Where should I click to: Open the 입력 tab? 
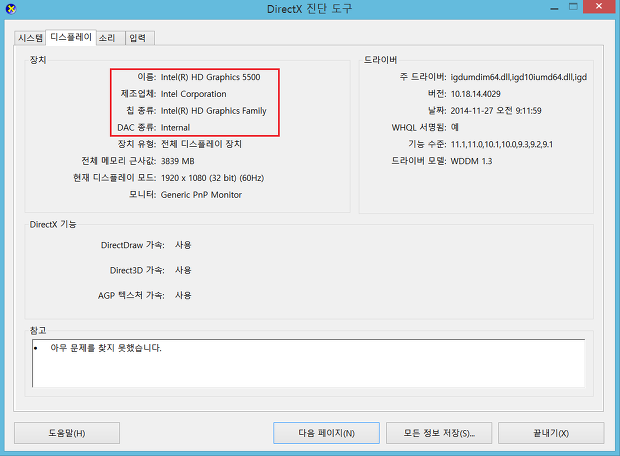[140, 38]
